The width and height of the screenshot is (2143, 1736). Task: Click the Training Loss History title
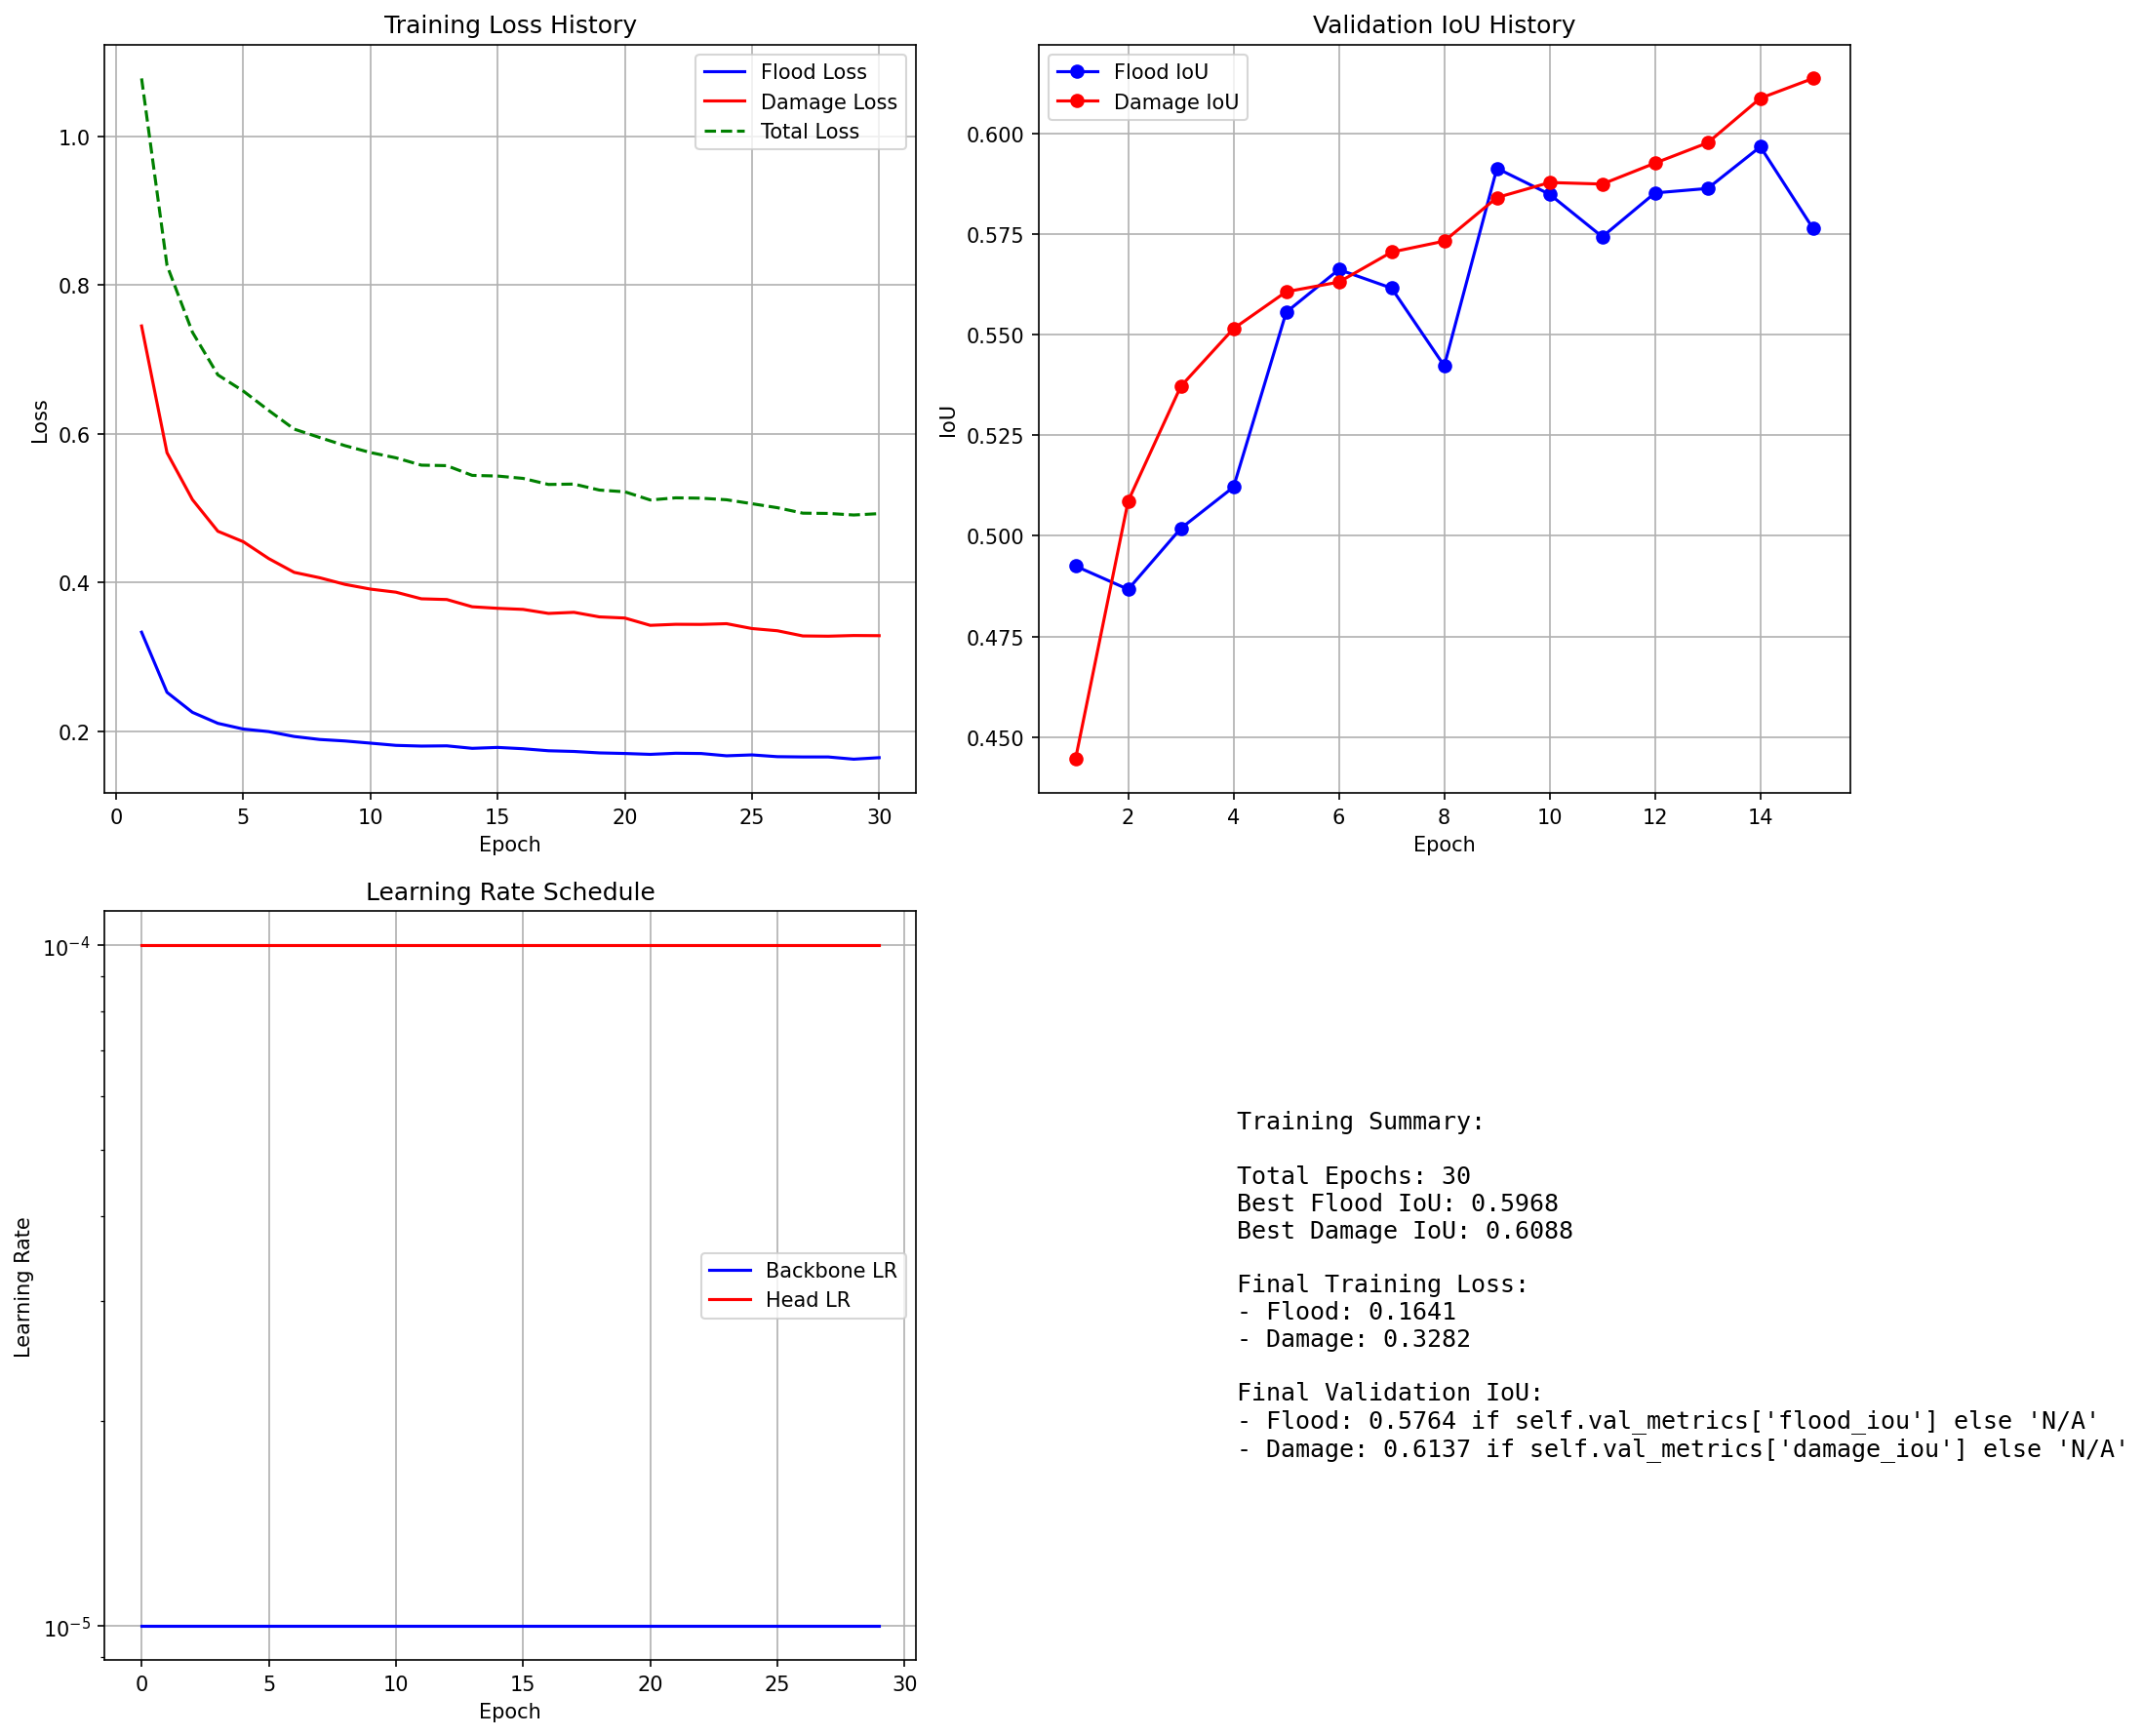[509, 25]
